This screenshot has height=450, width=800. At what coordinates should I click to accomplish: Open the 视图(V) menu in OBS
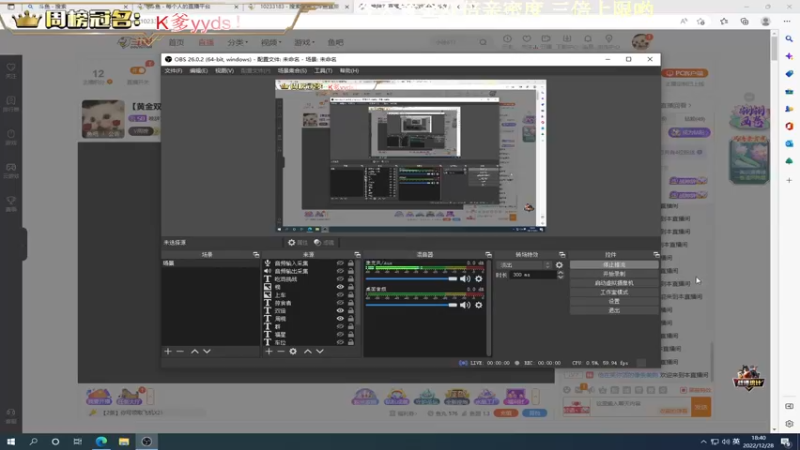pyautogui.click(x=224, y=71)
